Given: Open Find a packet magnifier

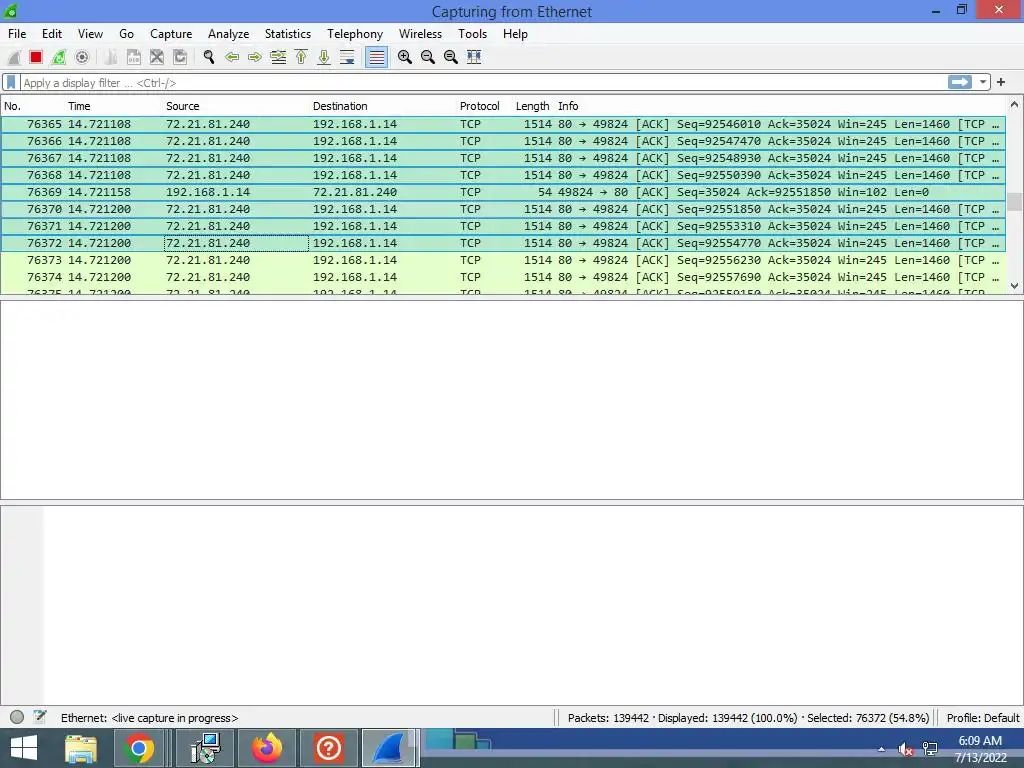Looking at the screenshot, I should 209,57.
